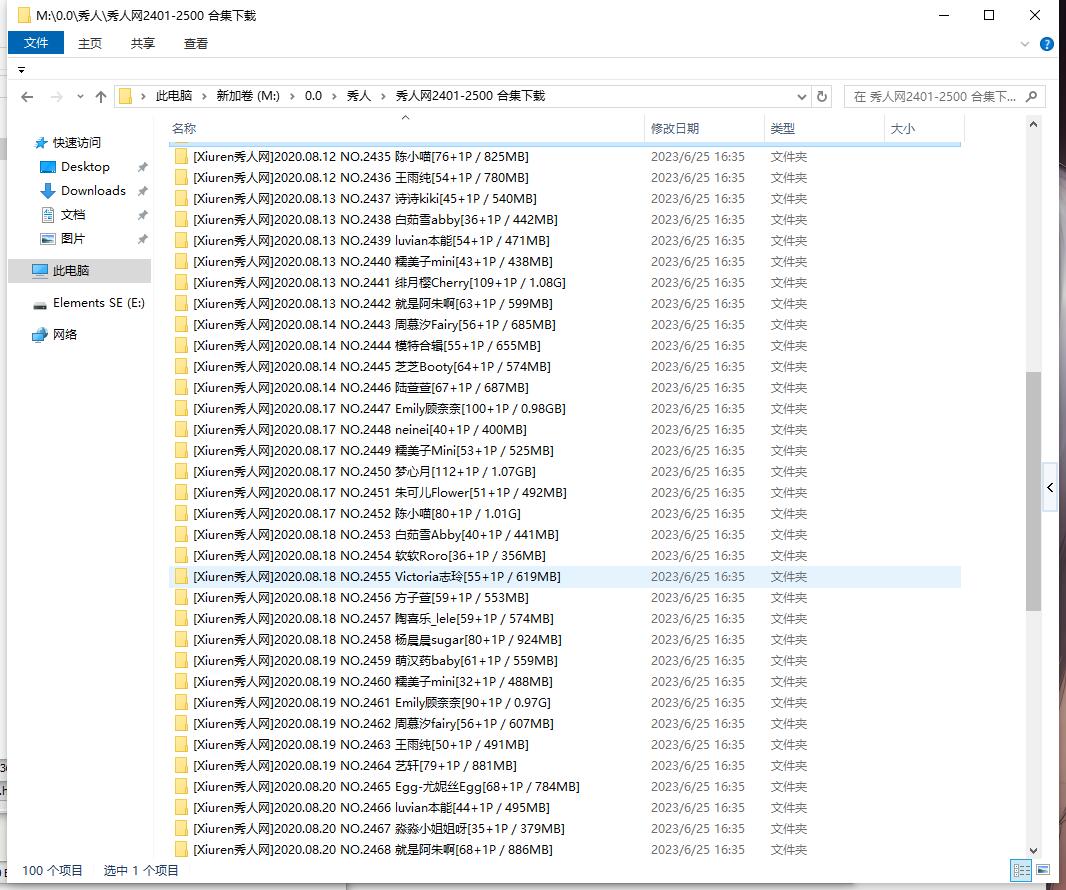1066x890 pixels.
Task: Click folder icon of NO.2452 陈小喵
Action: point(181,513)
